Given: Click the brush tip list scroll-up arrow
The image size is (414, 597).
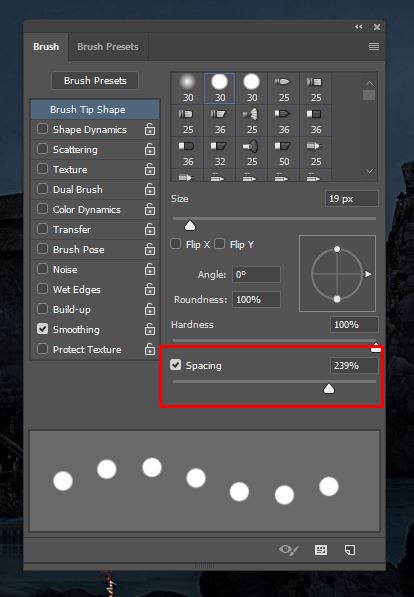Looking at the screenshot, I should [x=369, y=83].
